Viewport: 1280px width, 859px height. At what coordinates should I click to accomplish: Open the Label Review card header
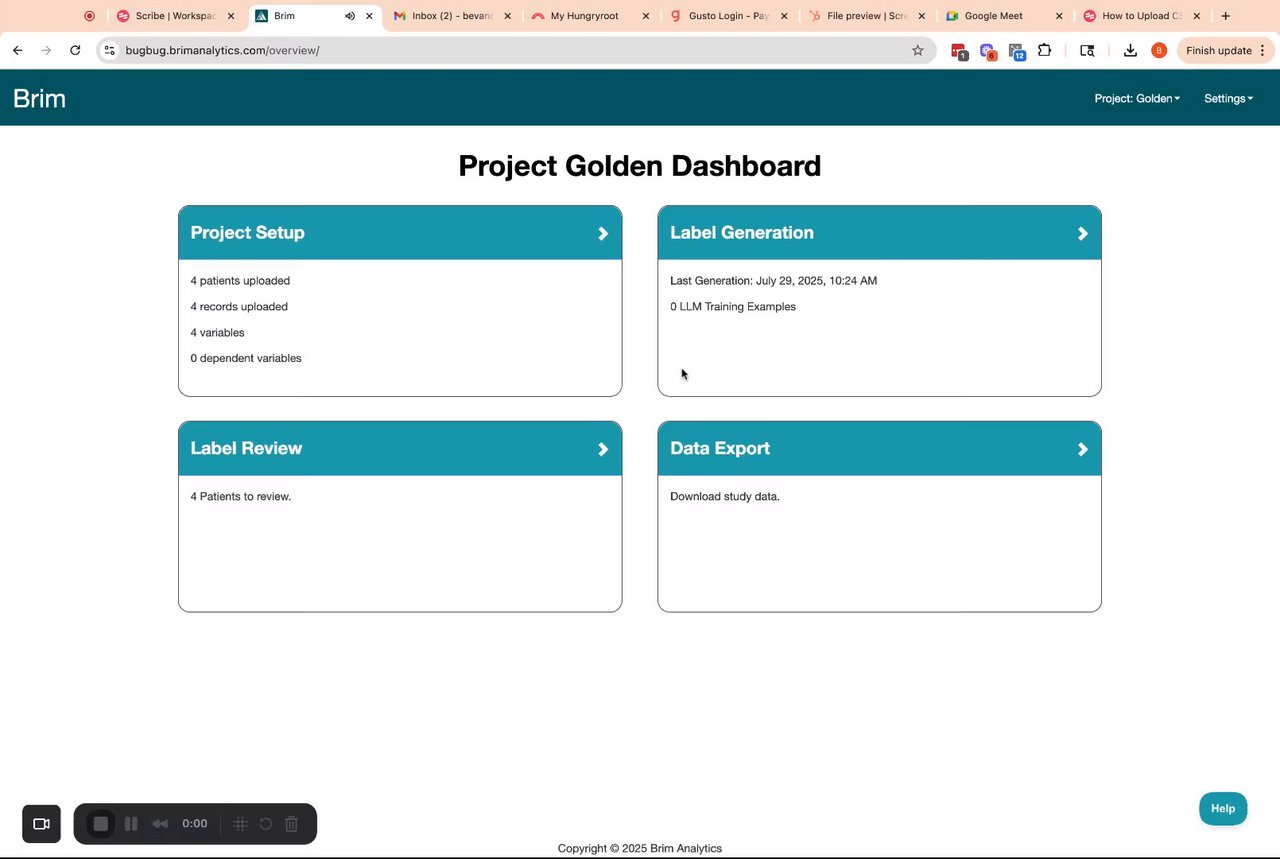(x=400, y=449)
